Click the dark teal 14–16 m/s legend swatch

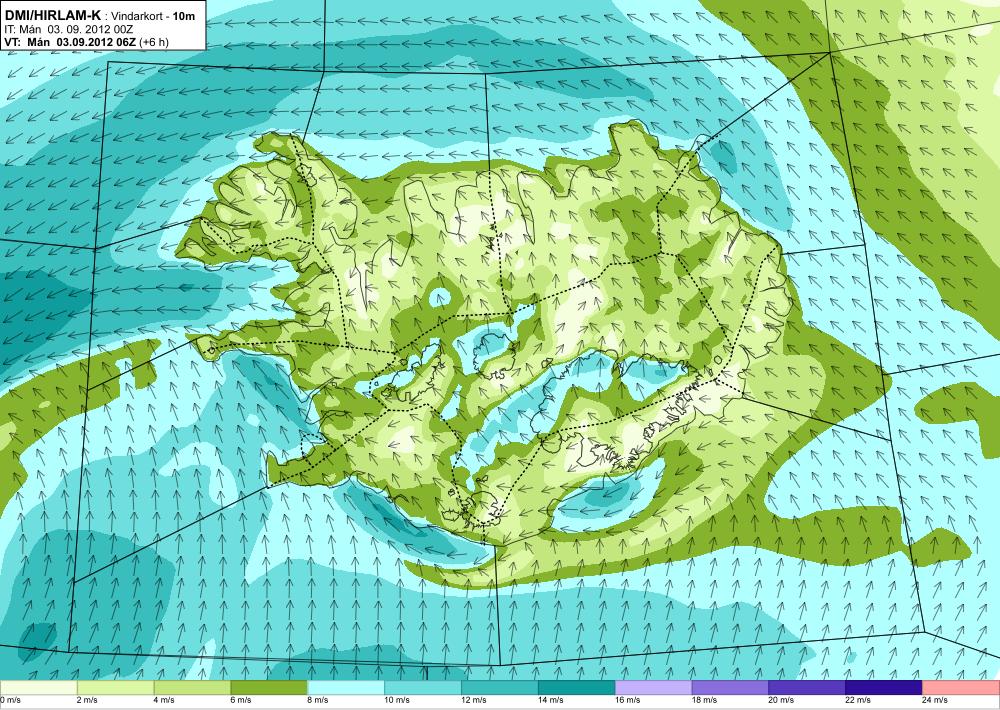pos(577,688)
